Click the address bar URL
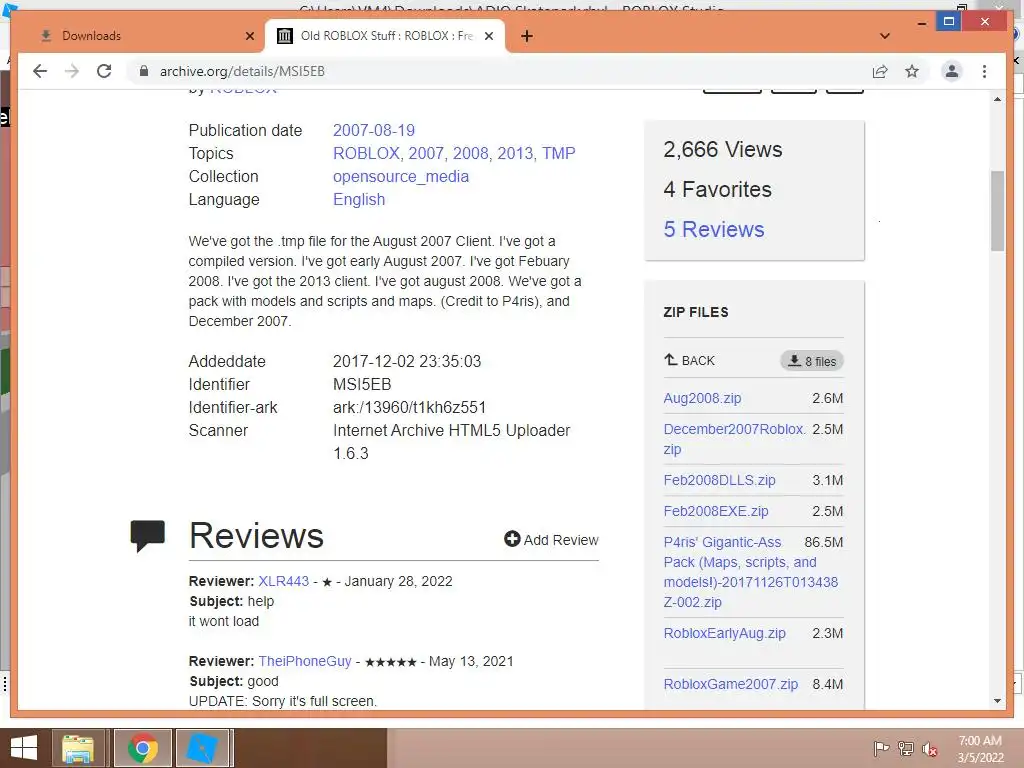 point(242,71)
